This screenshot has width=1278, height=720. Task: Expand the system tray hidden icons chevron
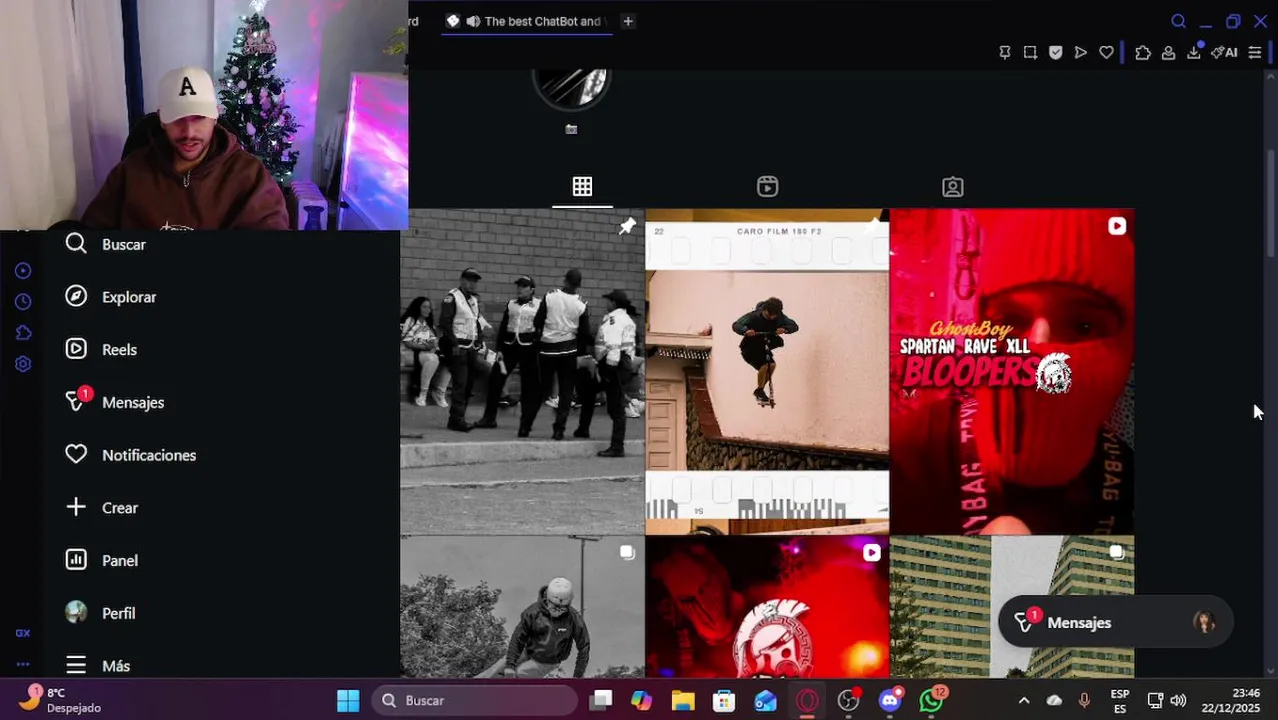1023,701
